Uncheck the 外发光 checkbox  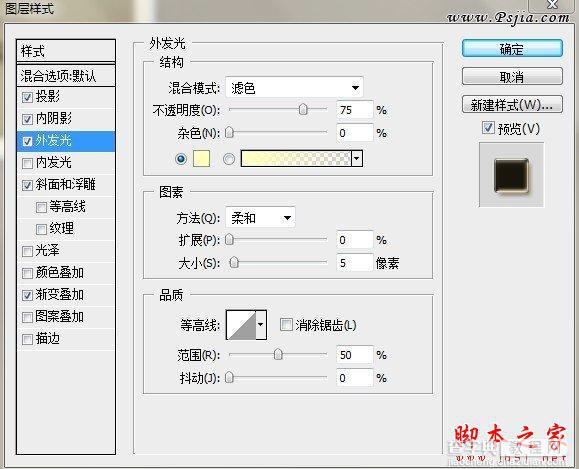(x=27, y=141)
